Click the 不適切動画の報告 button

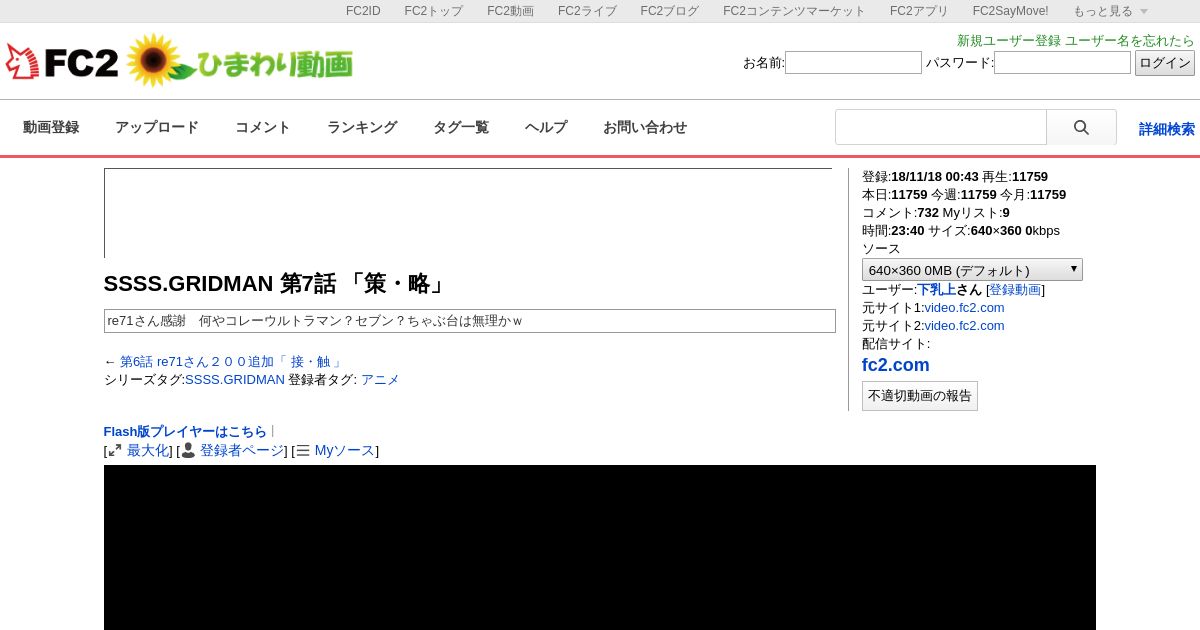pyautogui.click(x=920, y=396)
